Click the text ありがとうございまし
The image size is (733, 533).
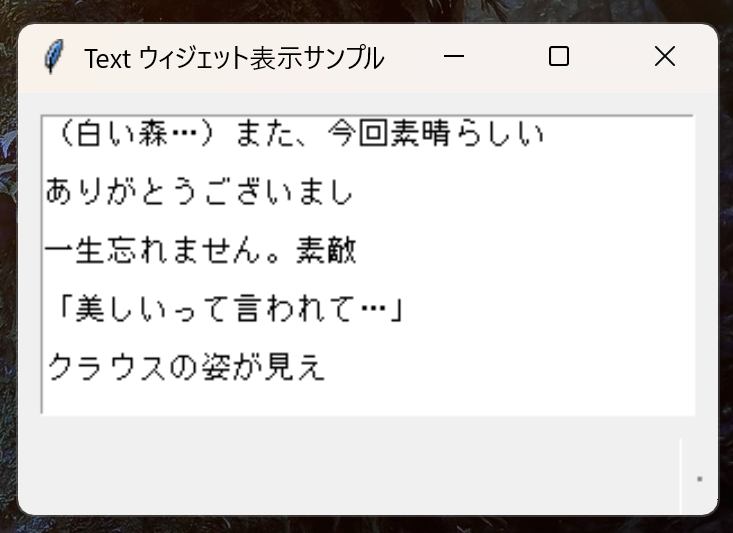[200, 192]
